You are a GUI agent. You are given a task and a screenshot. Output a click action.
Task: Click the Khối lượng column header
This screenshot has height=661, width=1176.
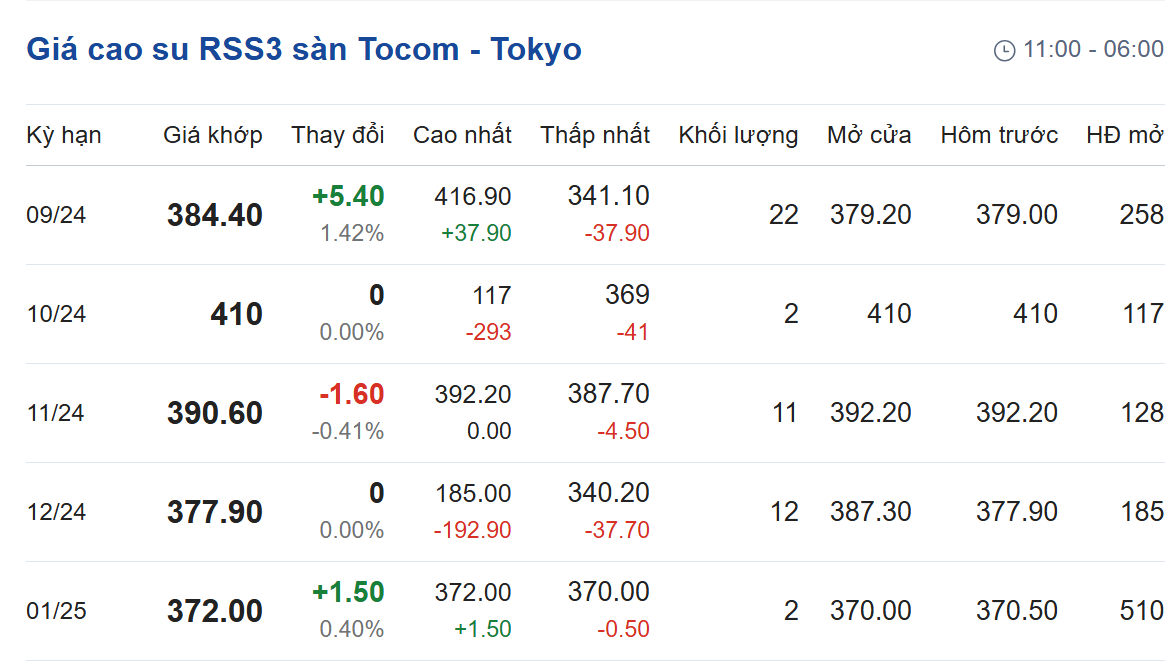tap(738, 135)
